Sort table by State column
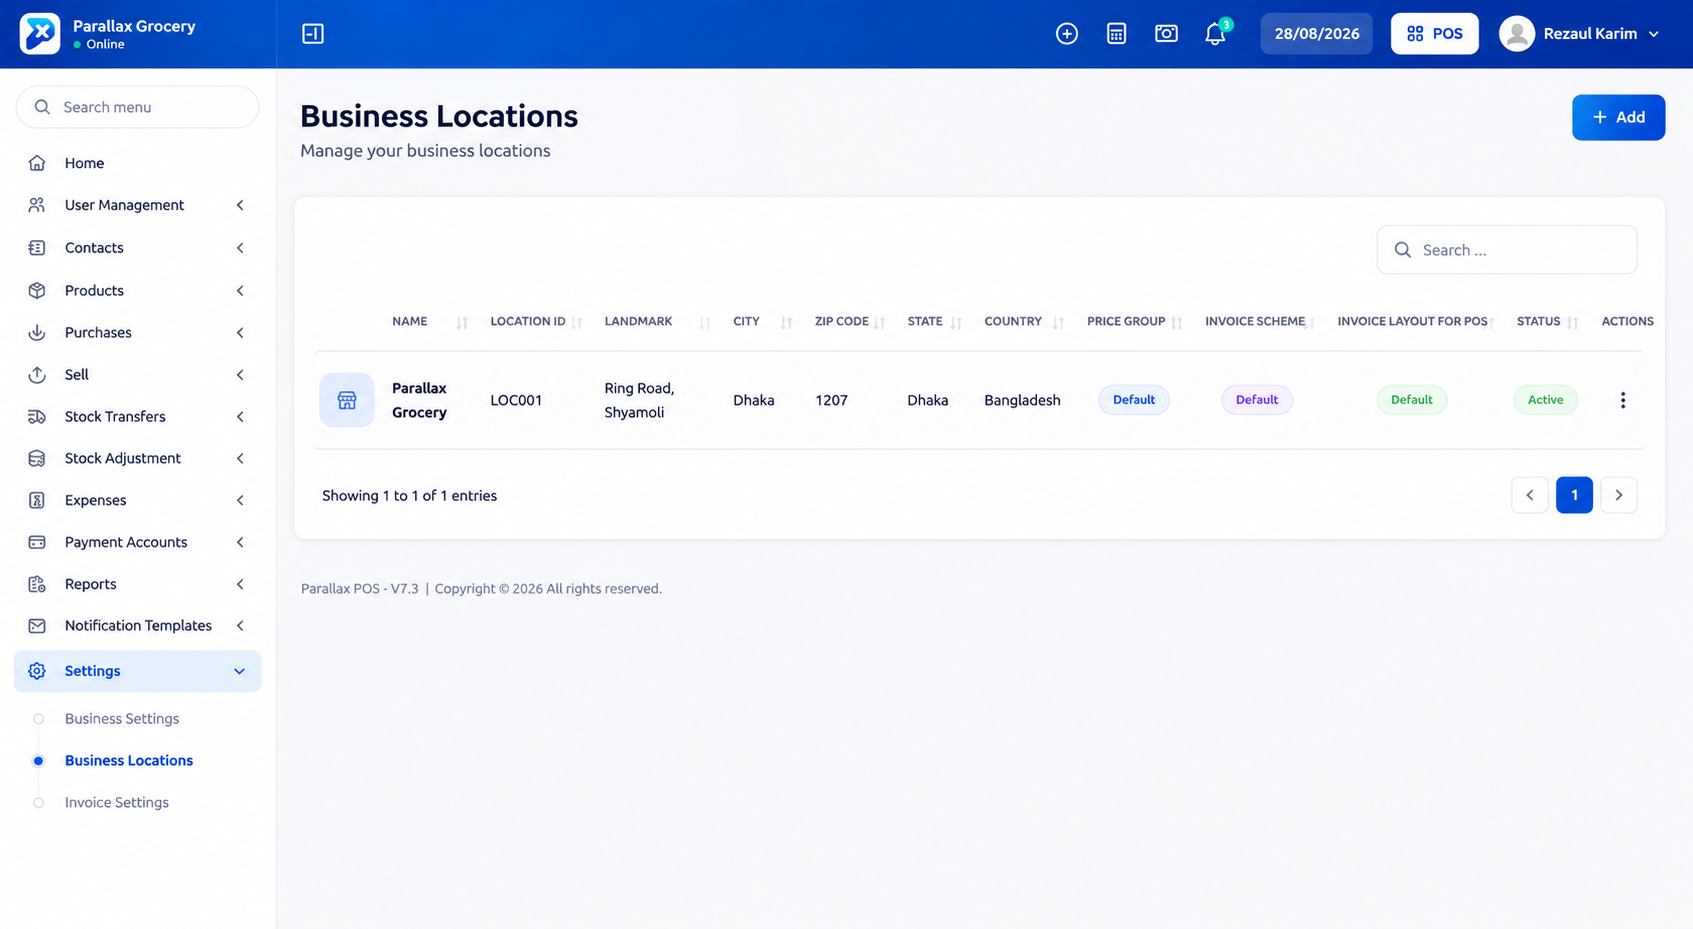The height and width of the screenshot is (929, 1693). tap(934, 322)
